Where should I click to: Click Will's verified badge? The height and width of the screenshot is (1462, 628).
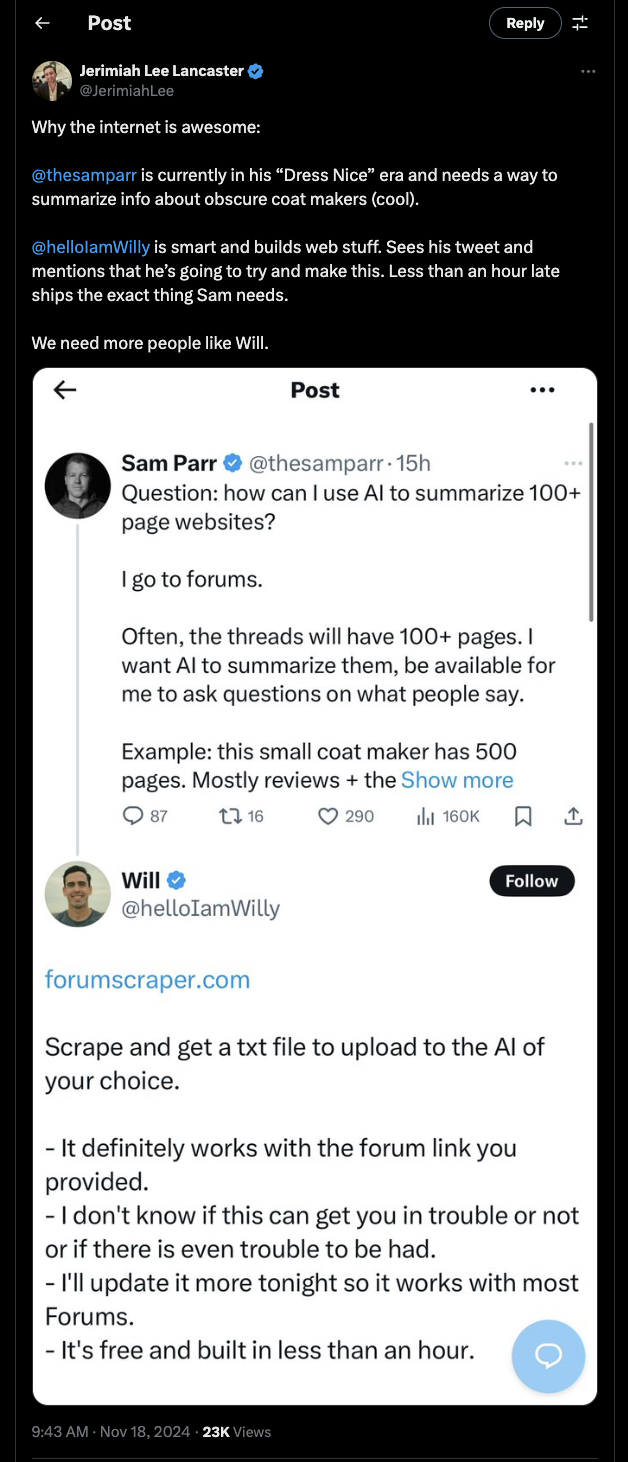pyautogui.click(x=174, y=880)
